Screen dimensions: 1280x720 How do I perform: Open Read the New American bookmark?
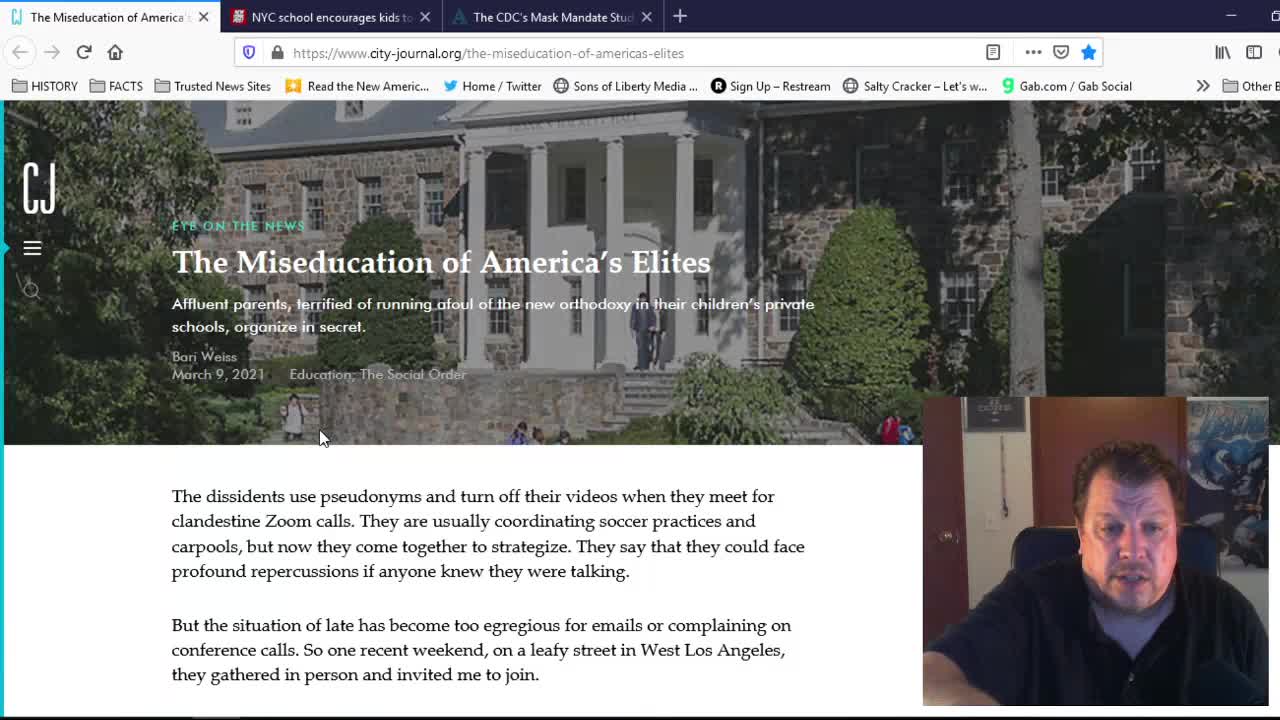[357, 86]
